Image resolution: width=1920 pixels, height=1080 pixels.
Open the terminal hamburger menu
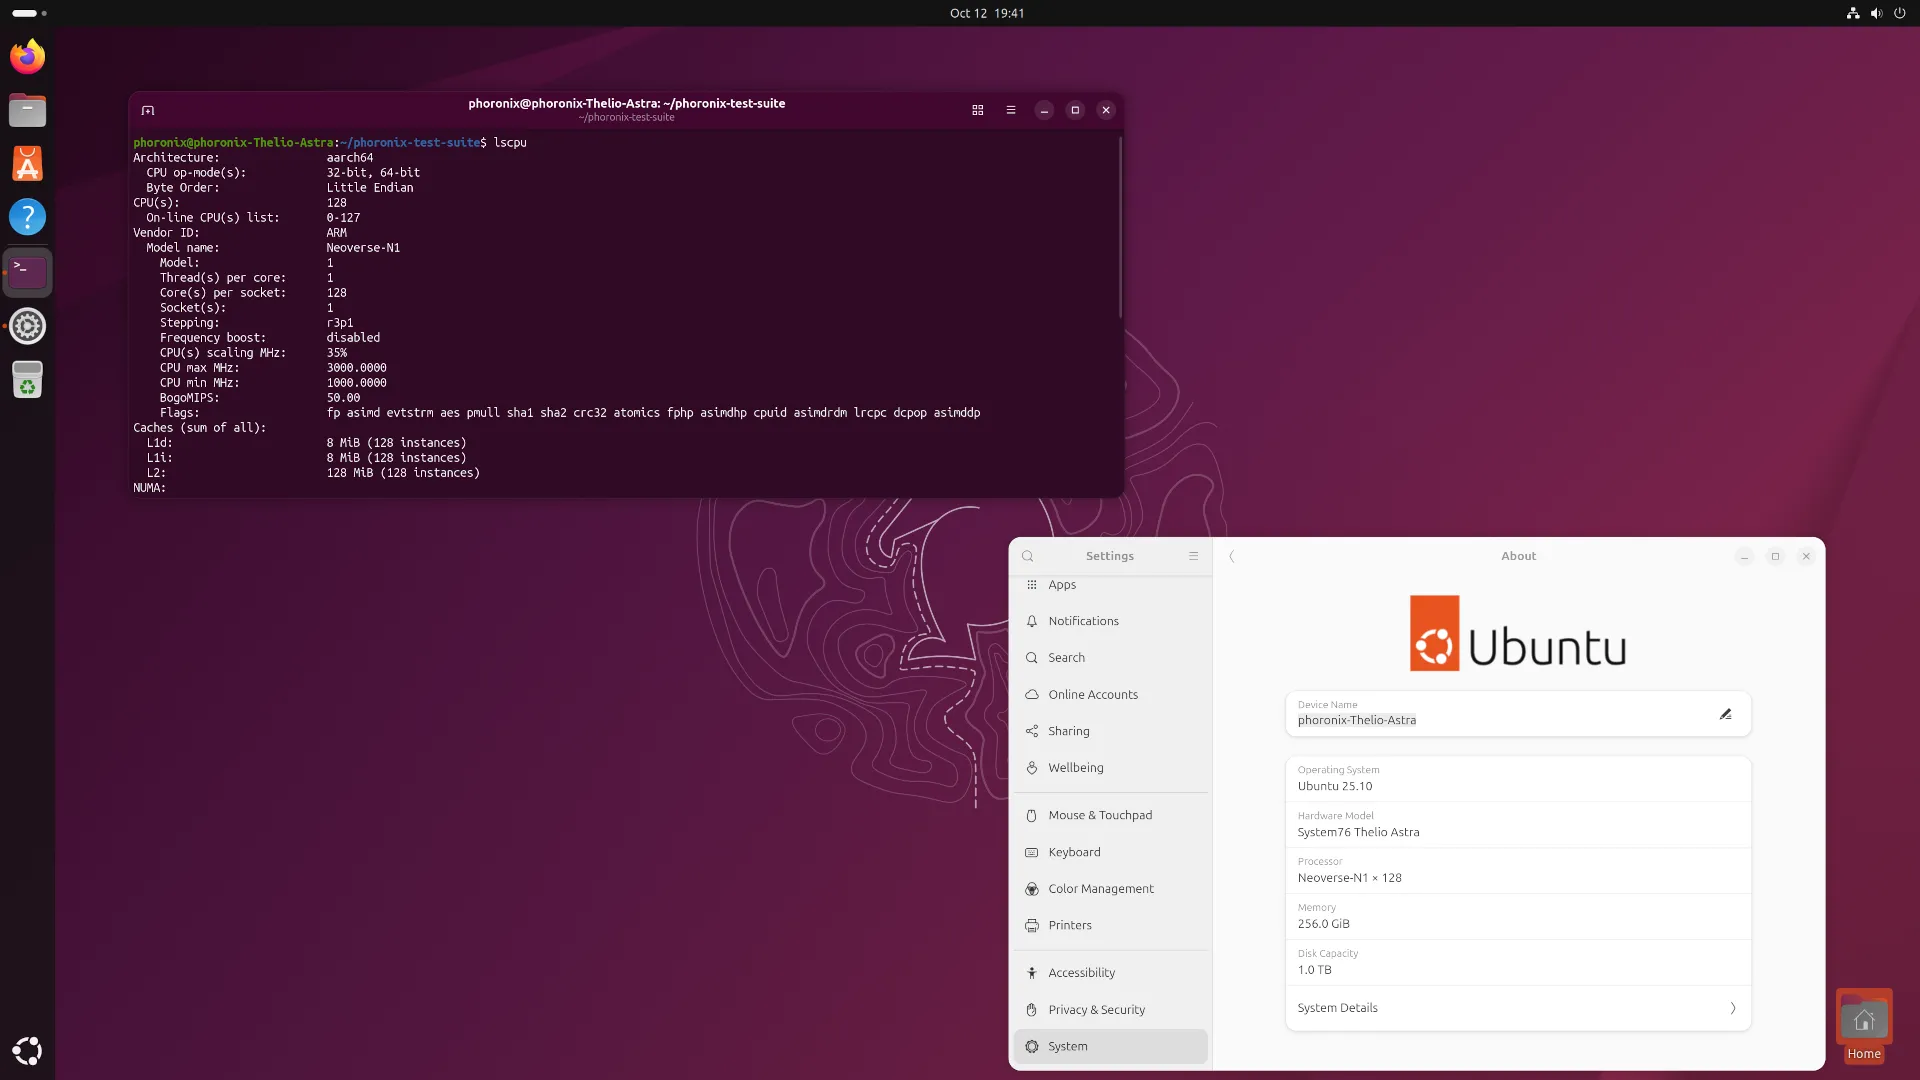(x=1011, y=110)
